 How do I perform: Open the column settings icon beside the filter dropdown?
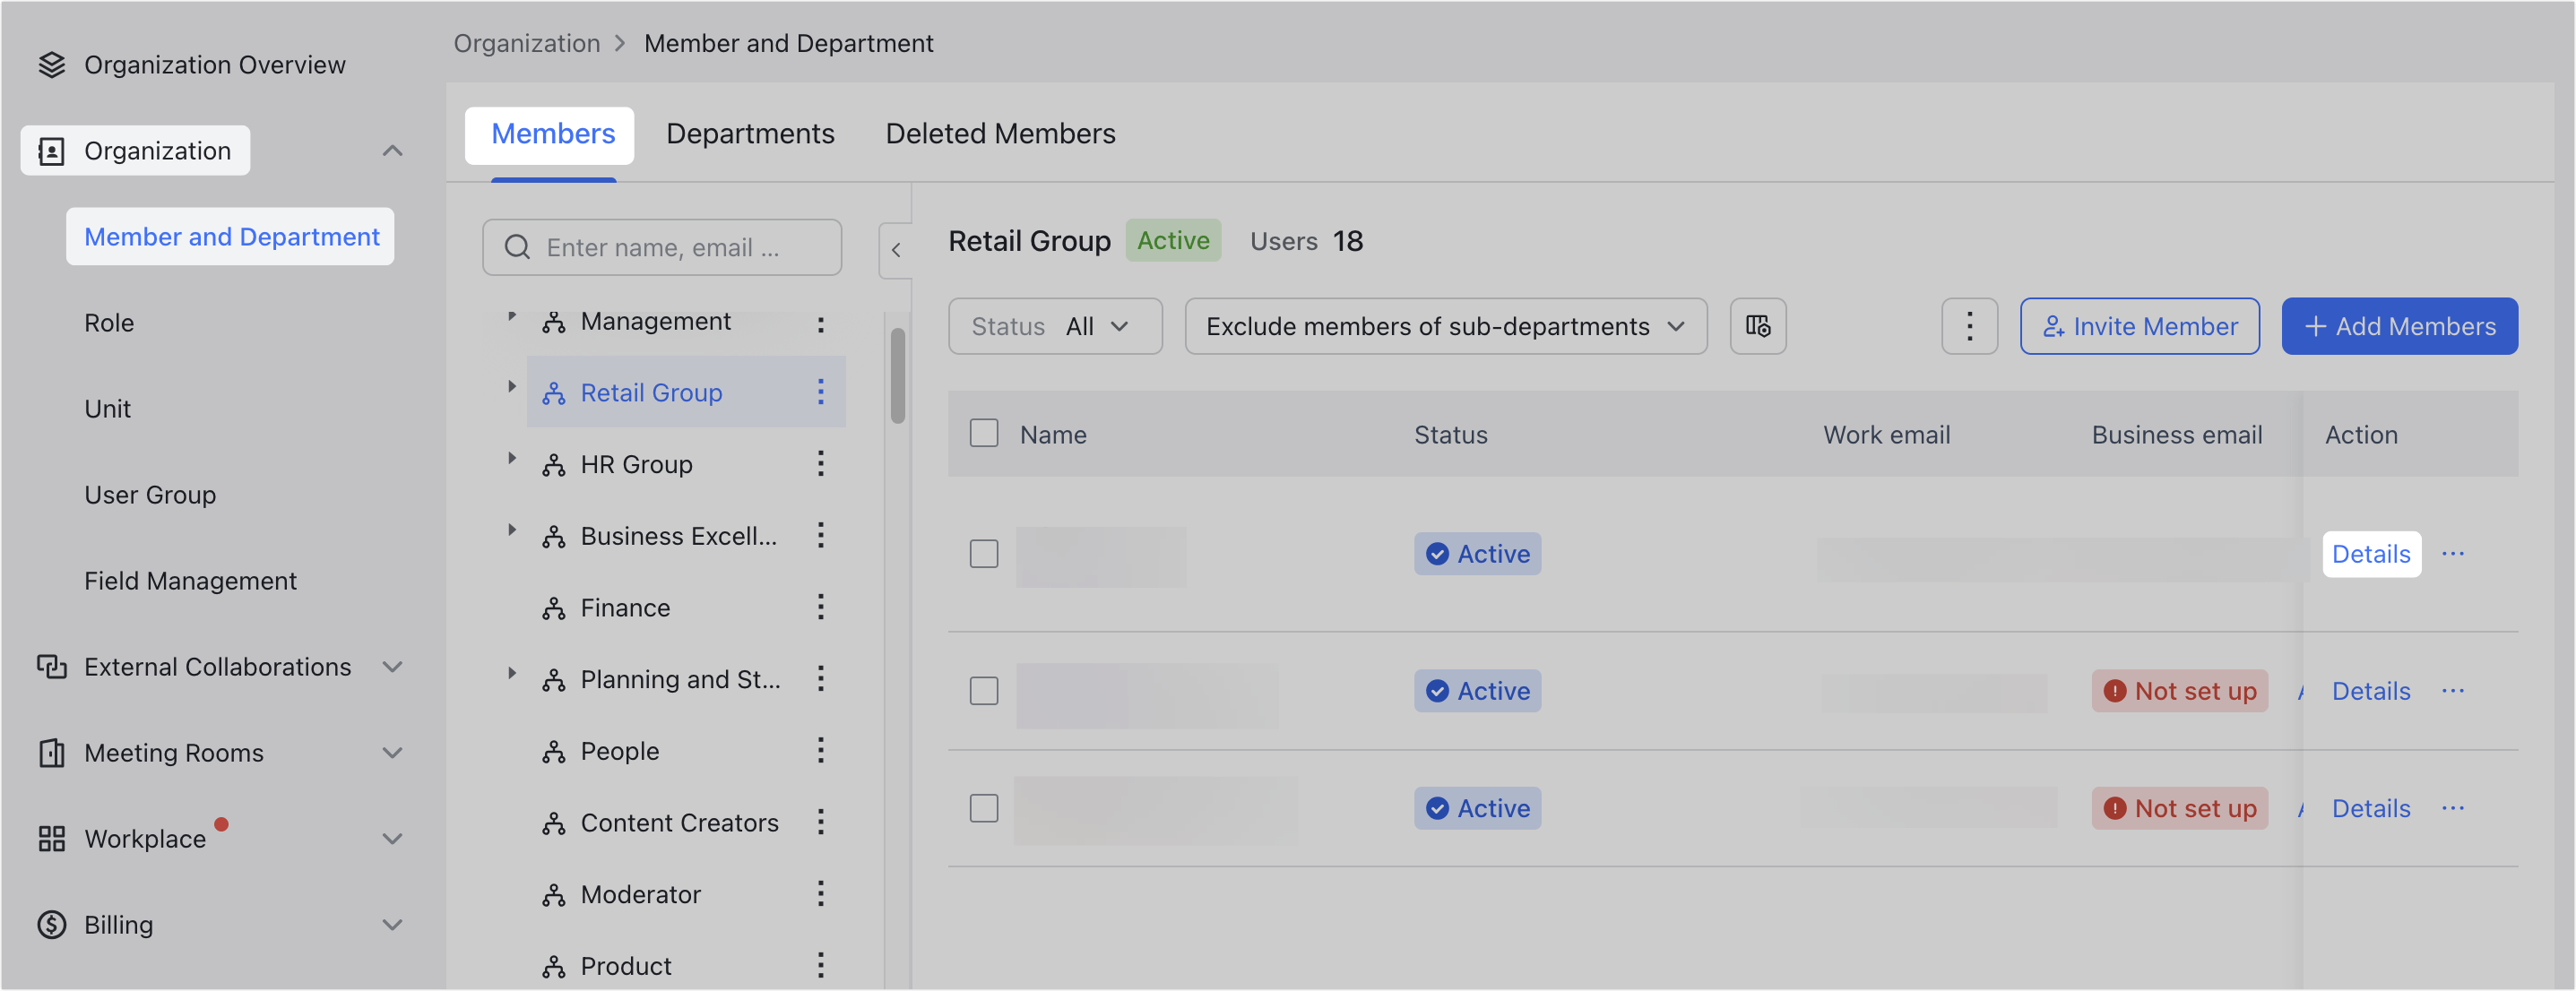click(1758, 326)
